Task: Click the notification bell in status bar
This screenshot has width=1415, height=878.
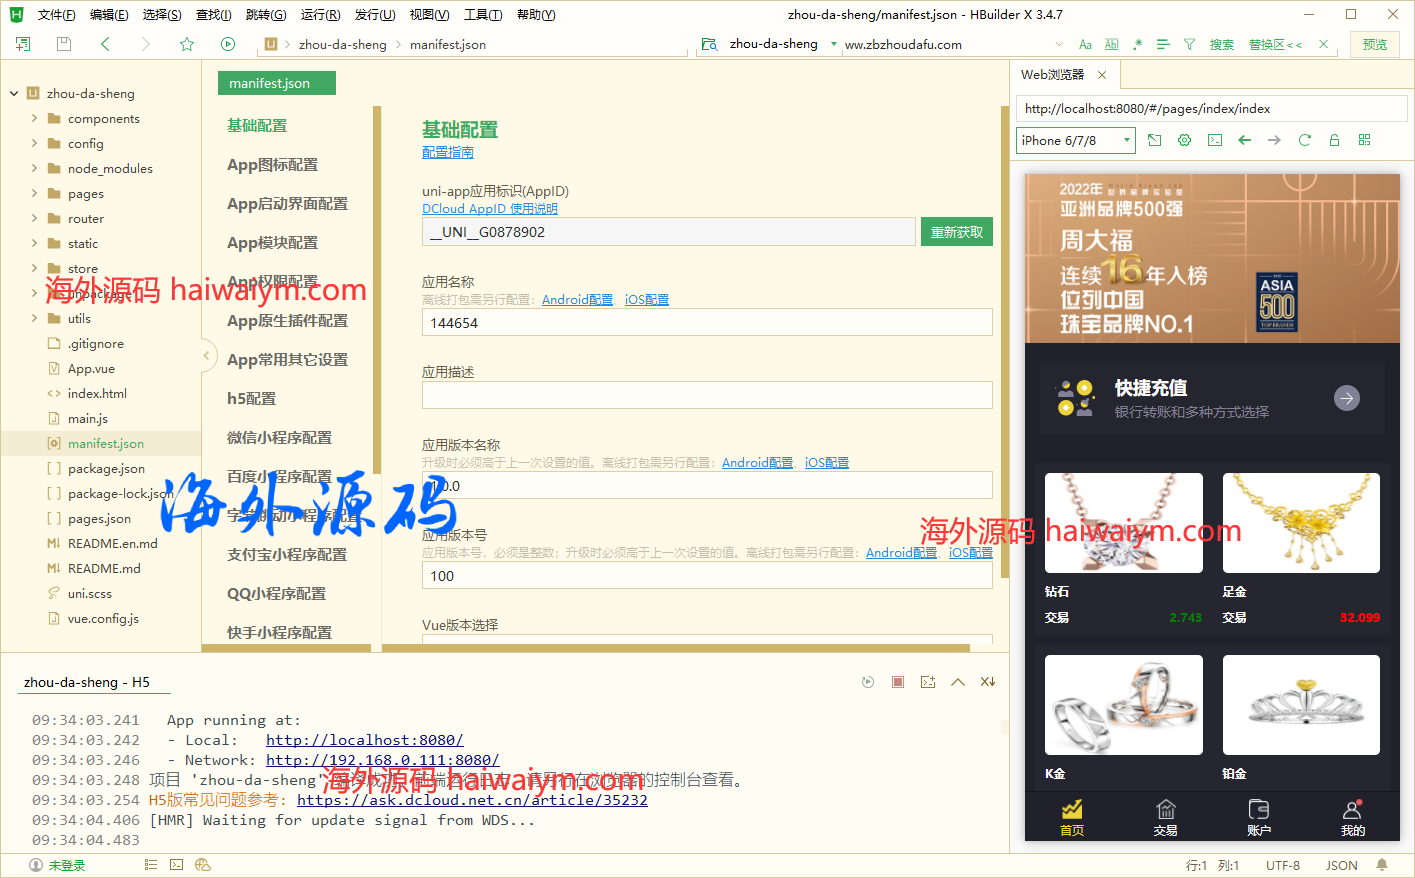Action: coord(1382,865)
